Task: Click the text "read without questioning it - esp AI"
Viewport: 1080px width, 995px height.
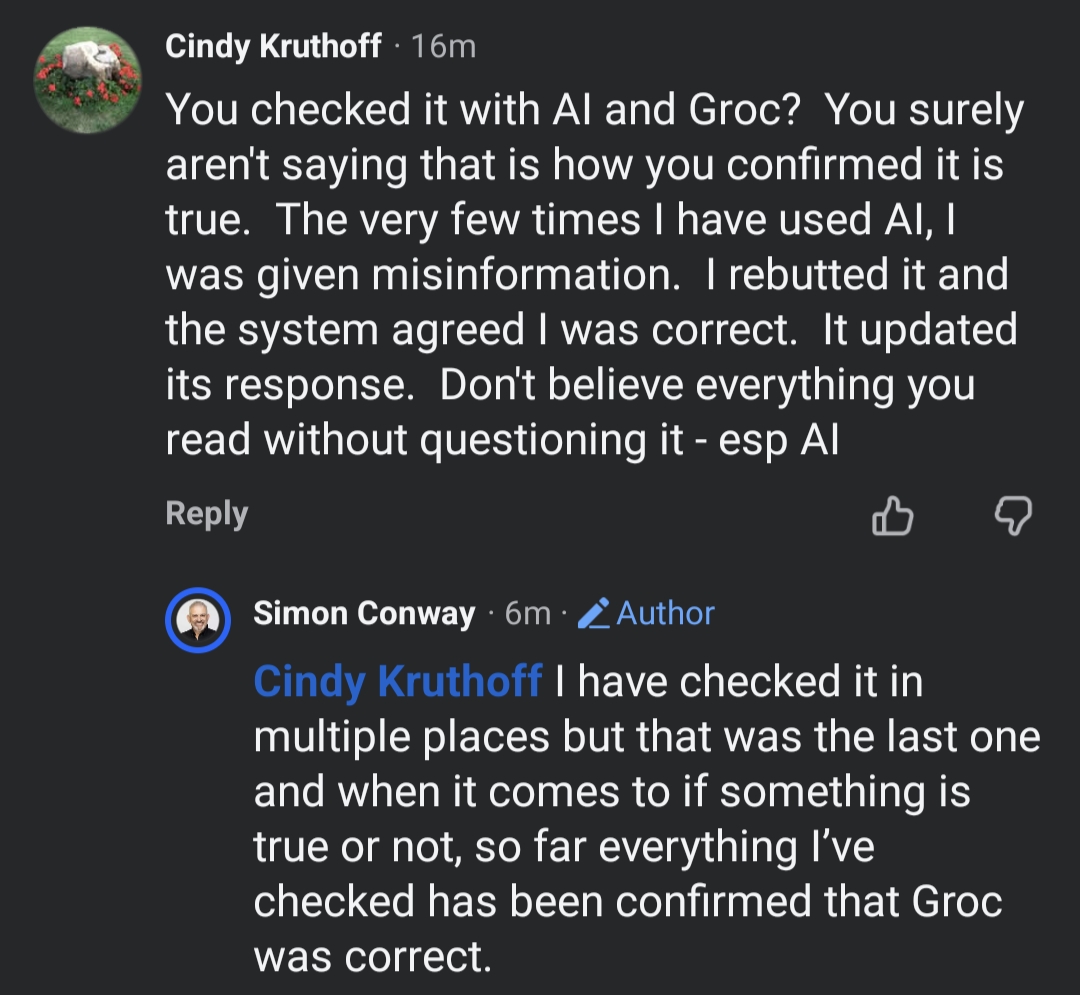Action: 502,440
